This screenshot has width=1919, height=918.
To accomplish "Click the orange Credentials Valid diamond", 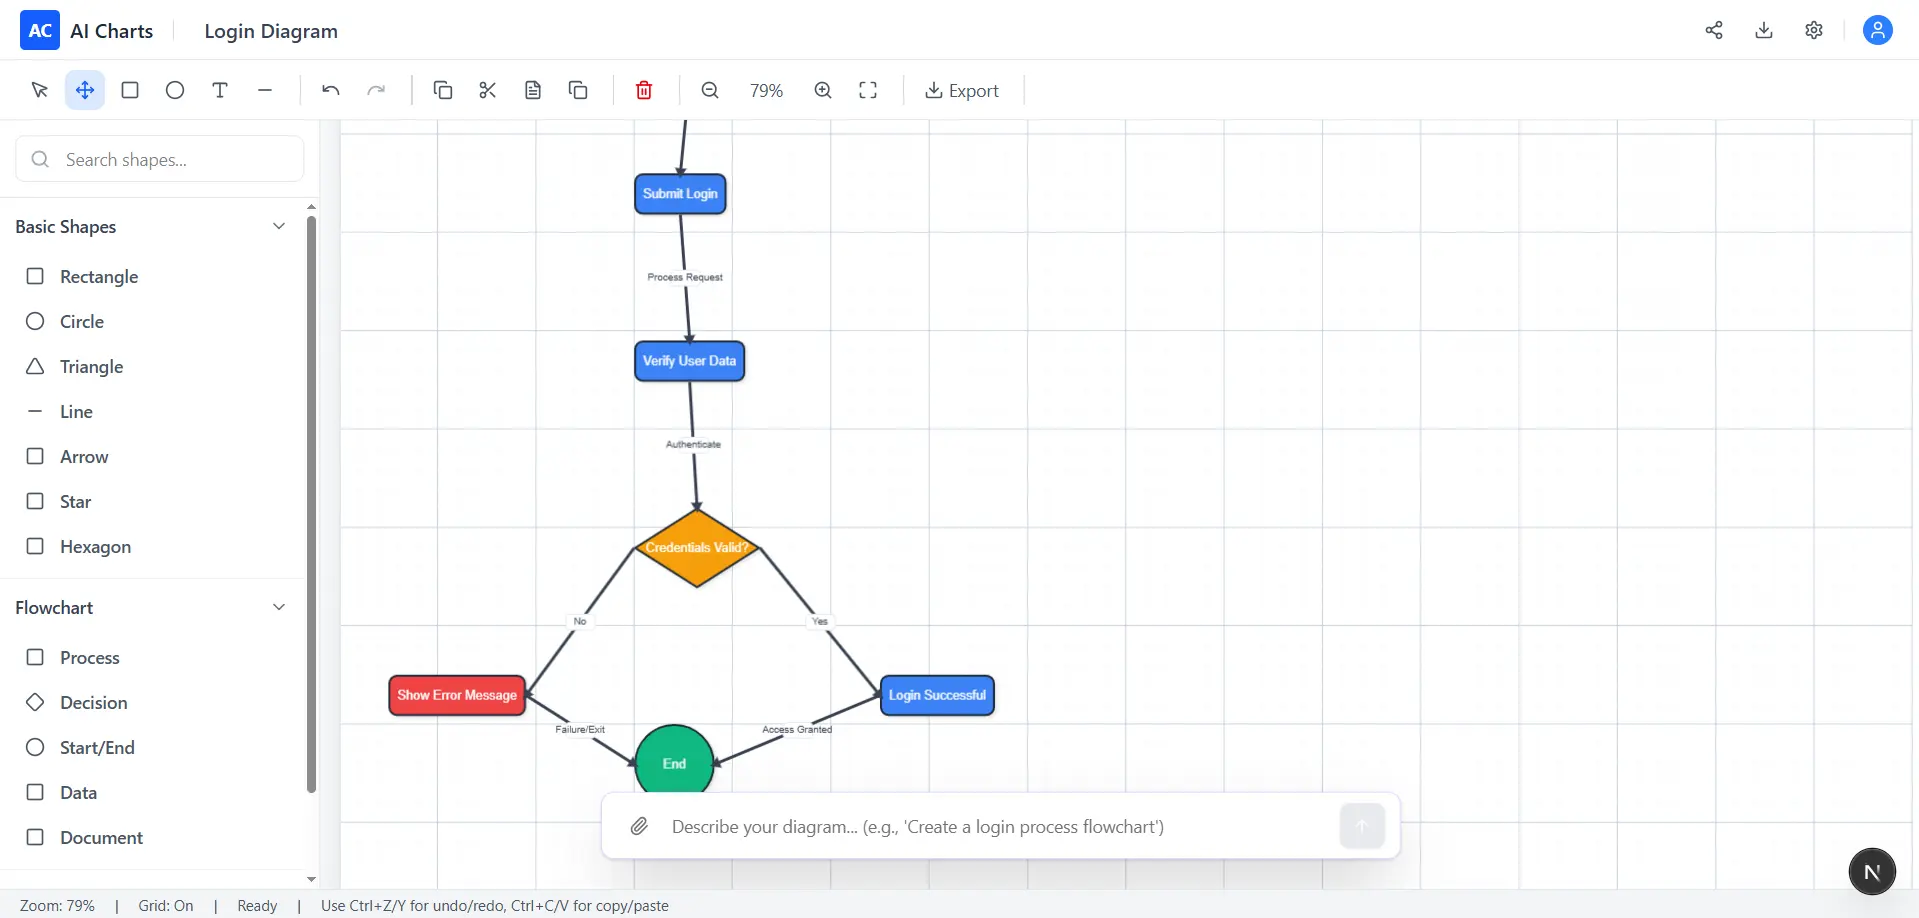I will 697,548.
